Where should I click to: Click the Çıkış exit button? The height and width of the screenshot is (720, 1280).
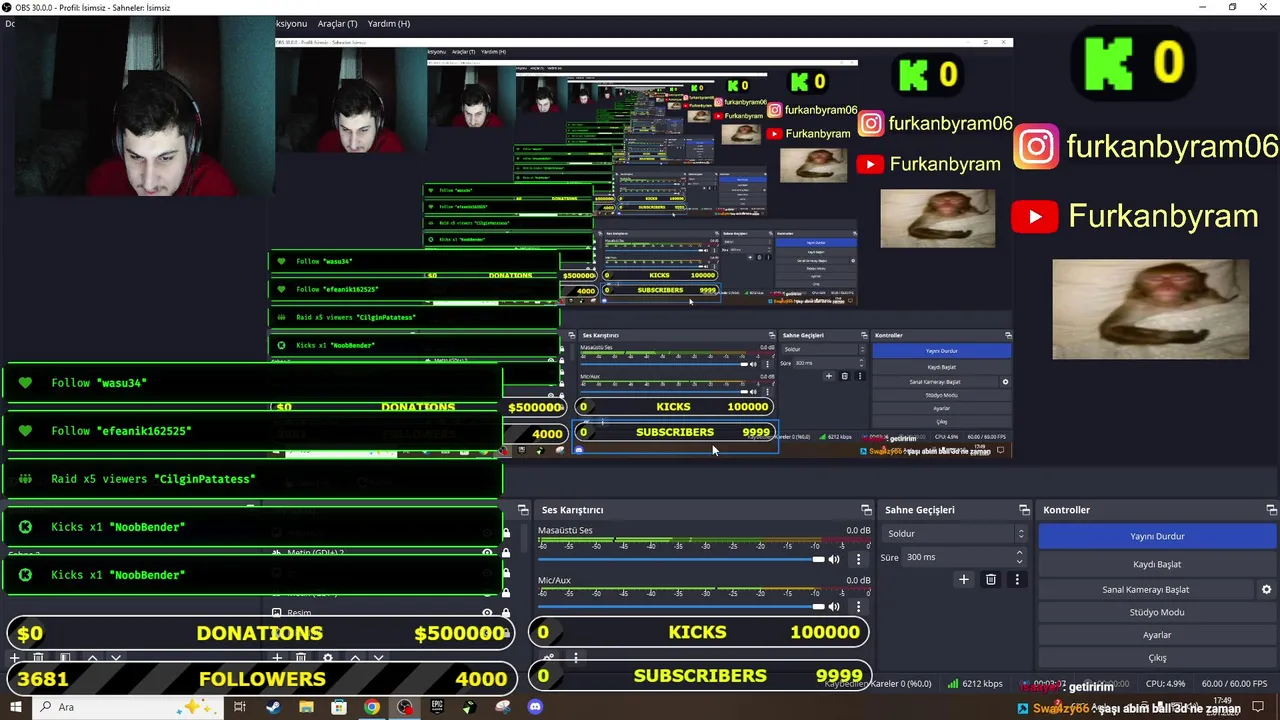coord(1157,658)
